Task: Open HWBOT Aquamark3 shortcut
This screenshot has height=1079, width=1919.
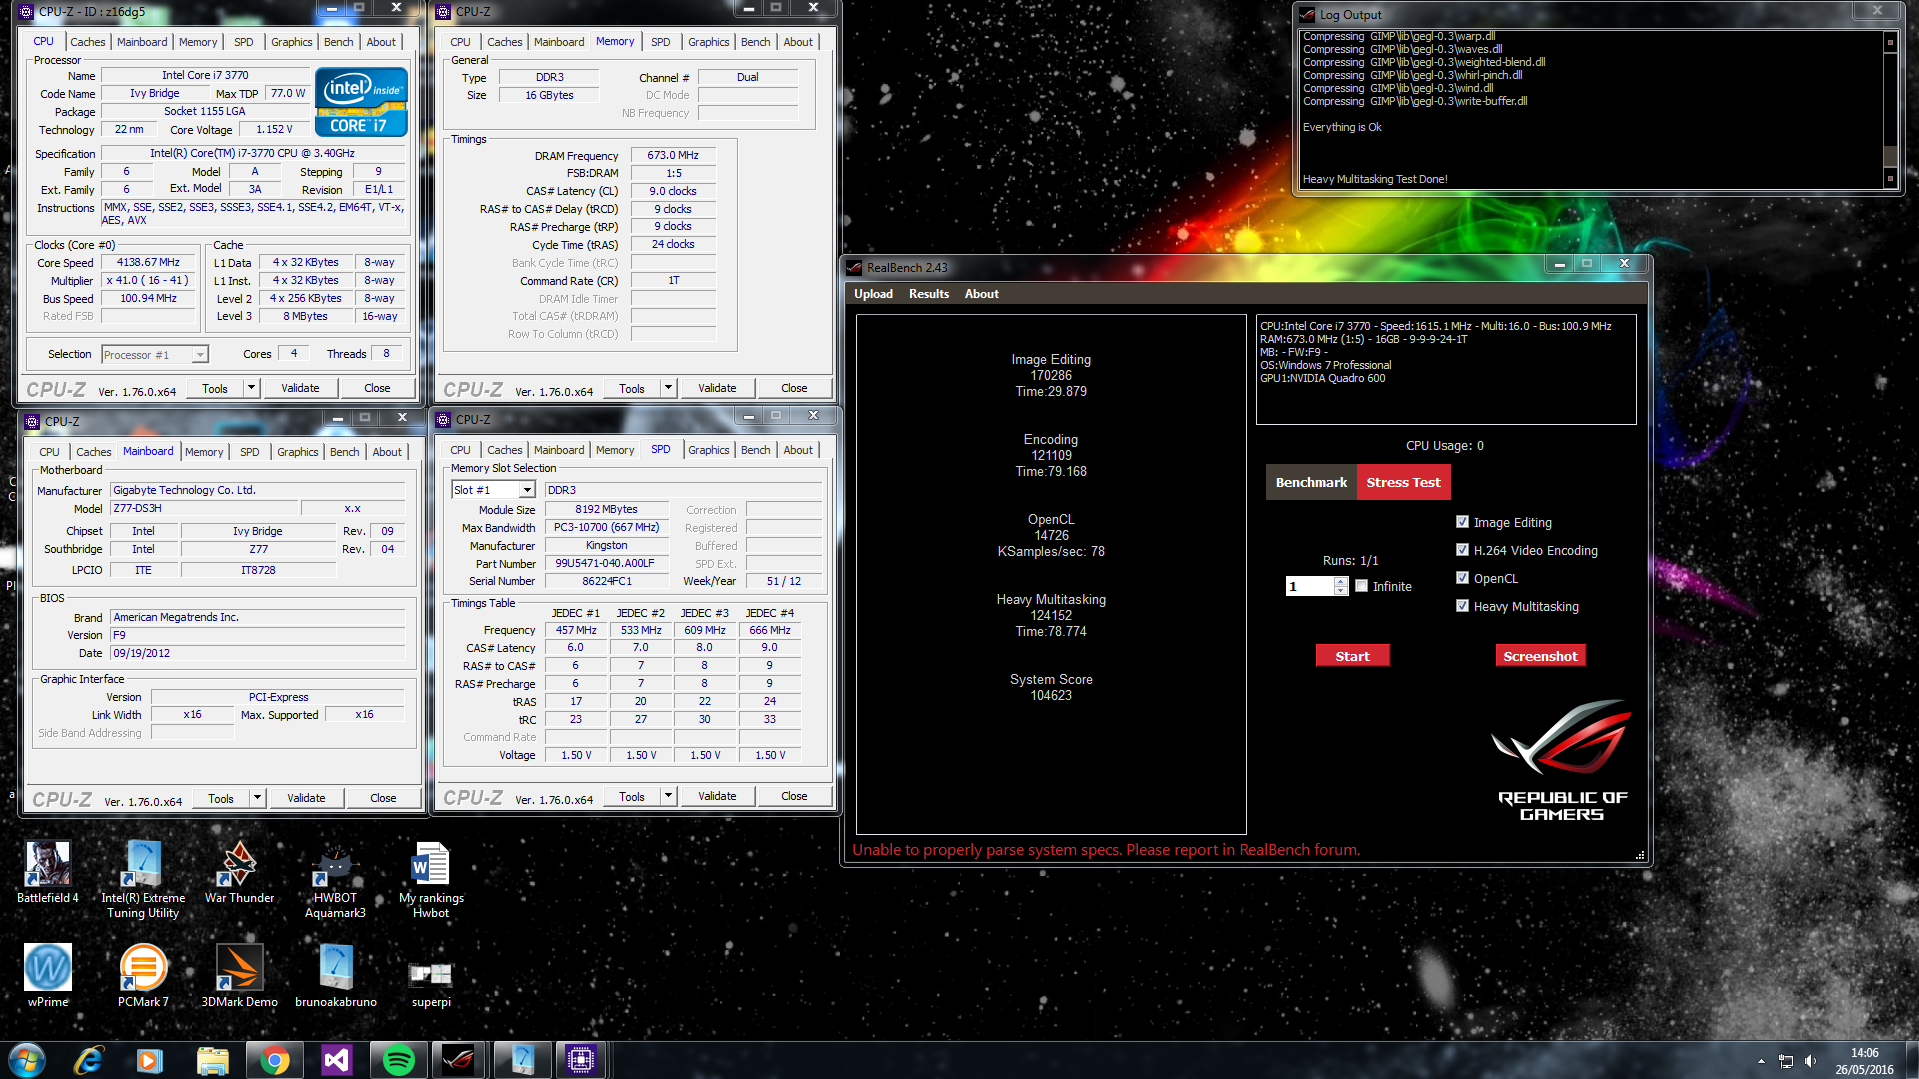Action: [335, 879]
